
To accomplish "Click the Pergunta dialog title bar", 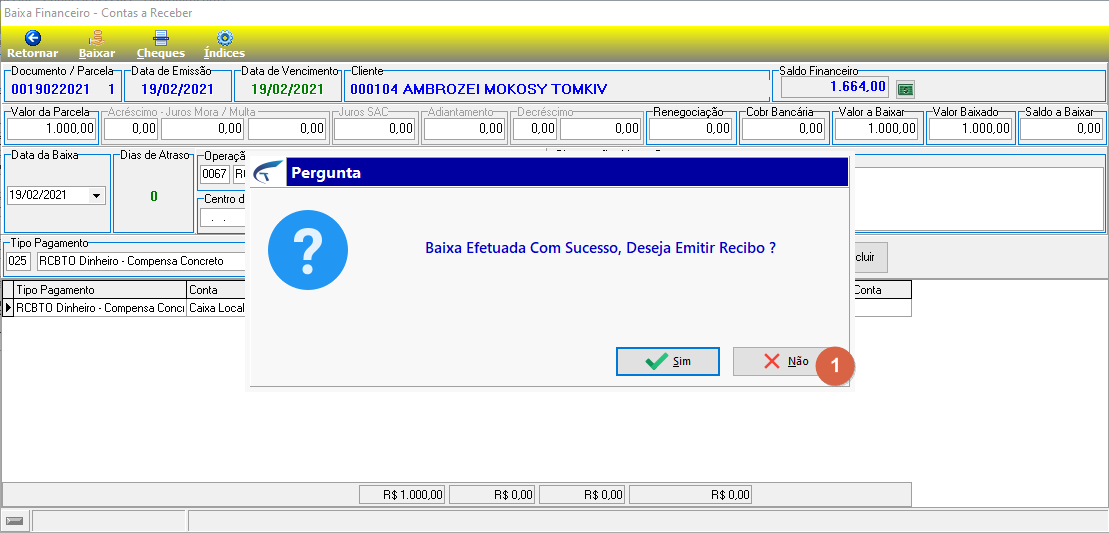I will click(x=567, y=172).
